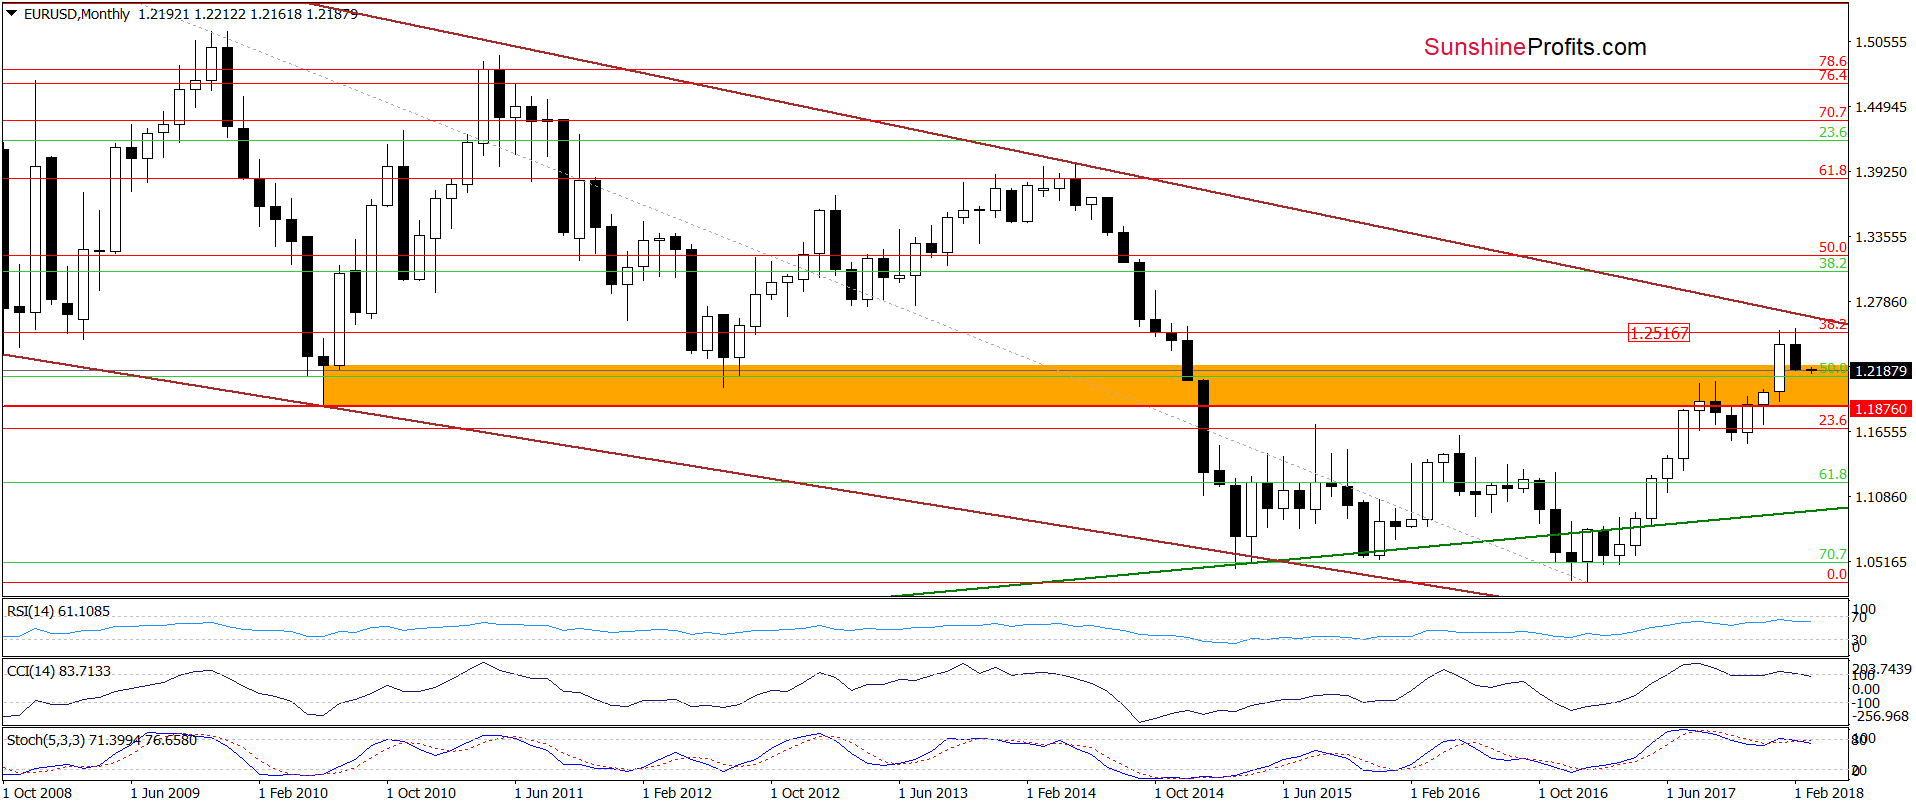Click the 1 Feb 2010 date label
1916x807 pixels.
(x=293, y=793)
